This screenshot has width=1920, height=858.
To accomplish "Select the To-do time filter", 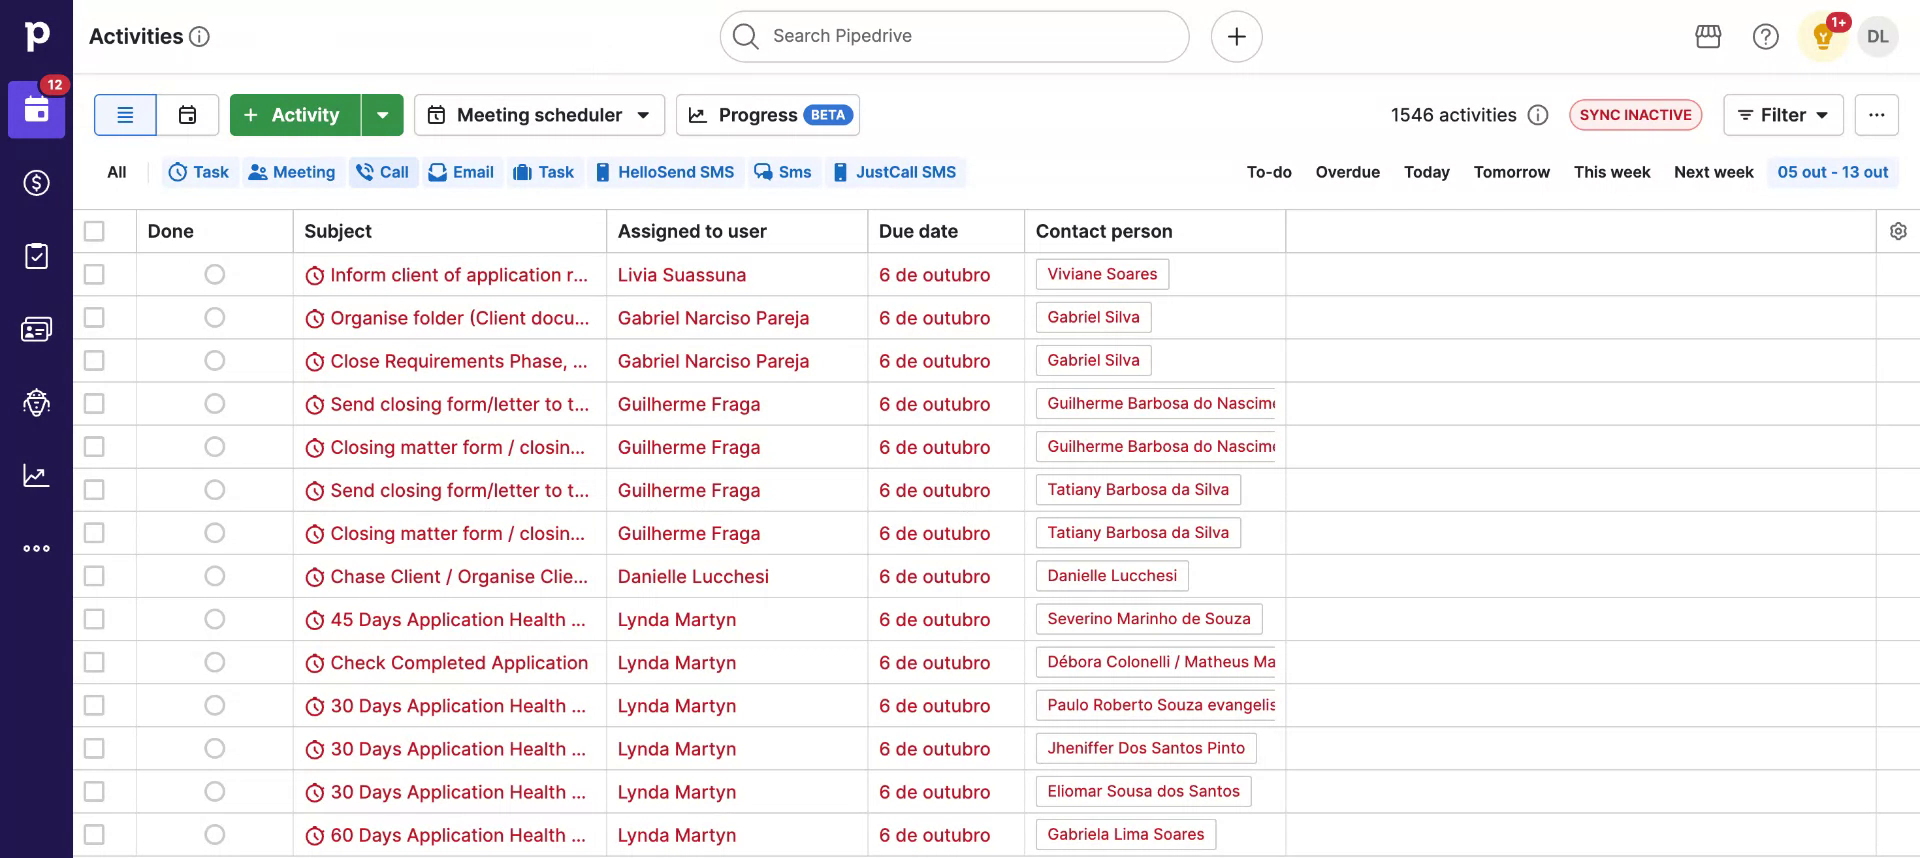I will 1269,172.
